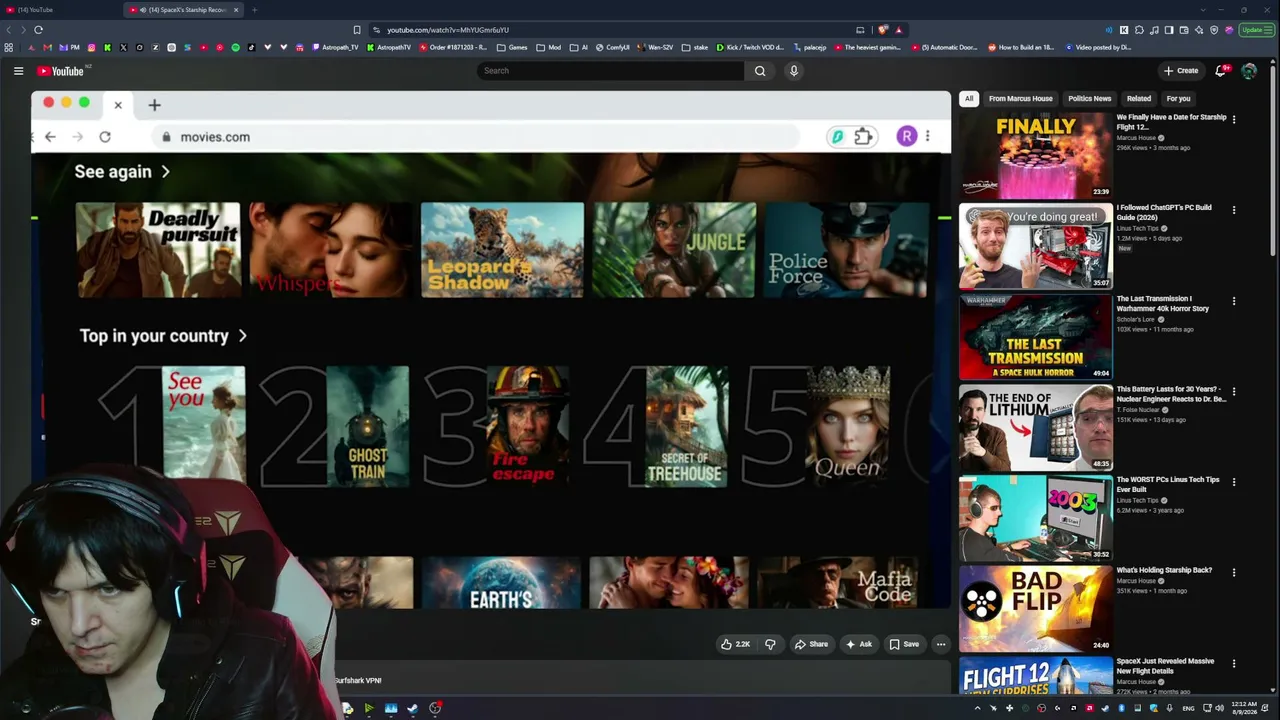Viewport: 1280px width, 720px height.
Task: Click the Save button
Action: coord(904,644)
